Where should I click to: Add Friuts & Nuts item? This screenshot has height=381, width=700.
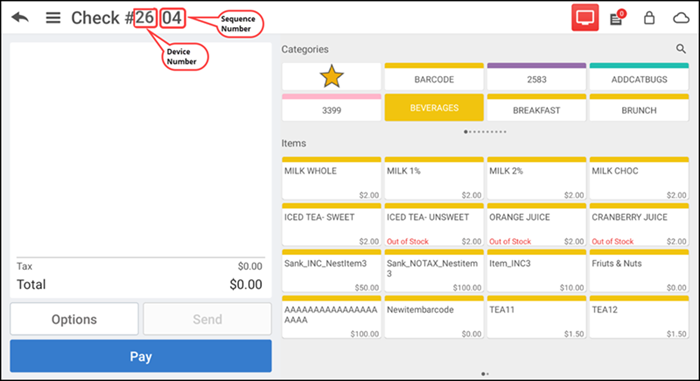coord(639,271)
